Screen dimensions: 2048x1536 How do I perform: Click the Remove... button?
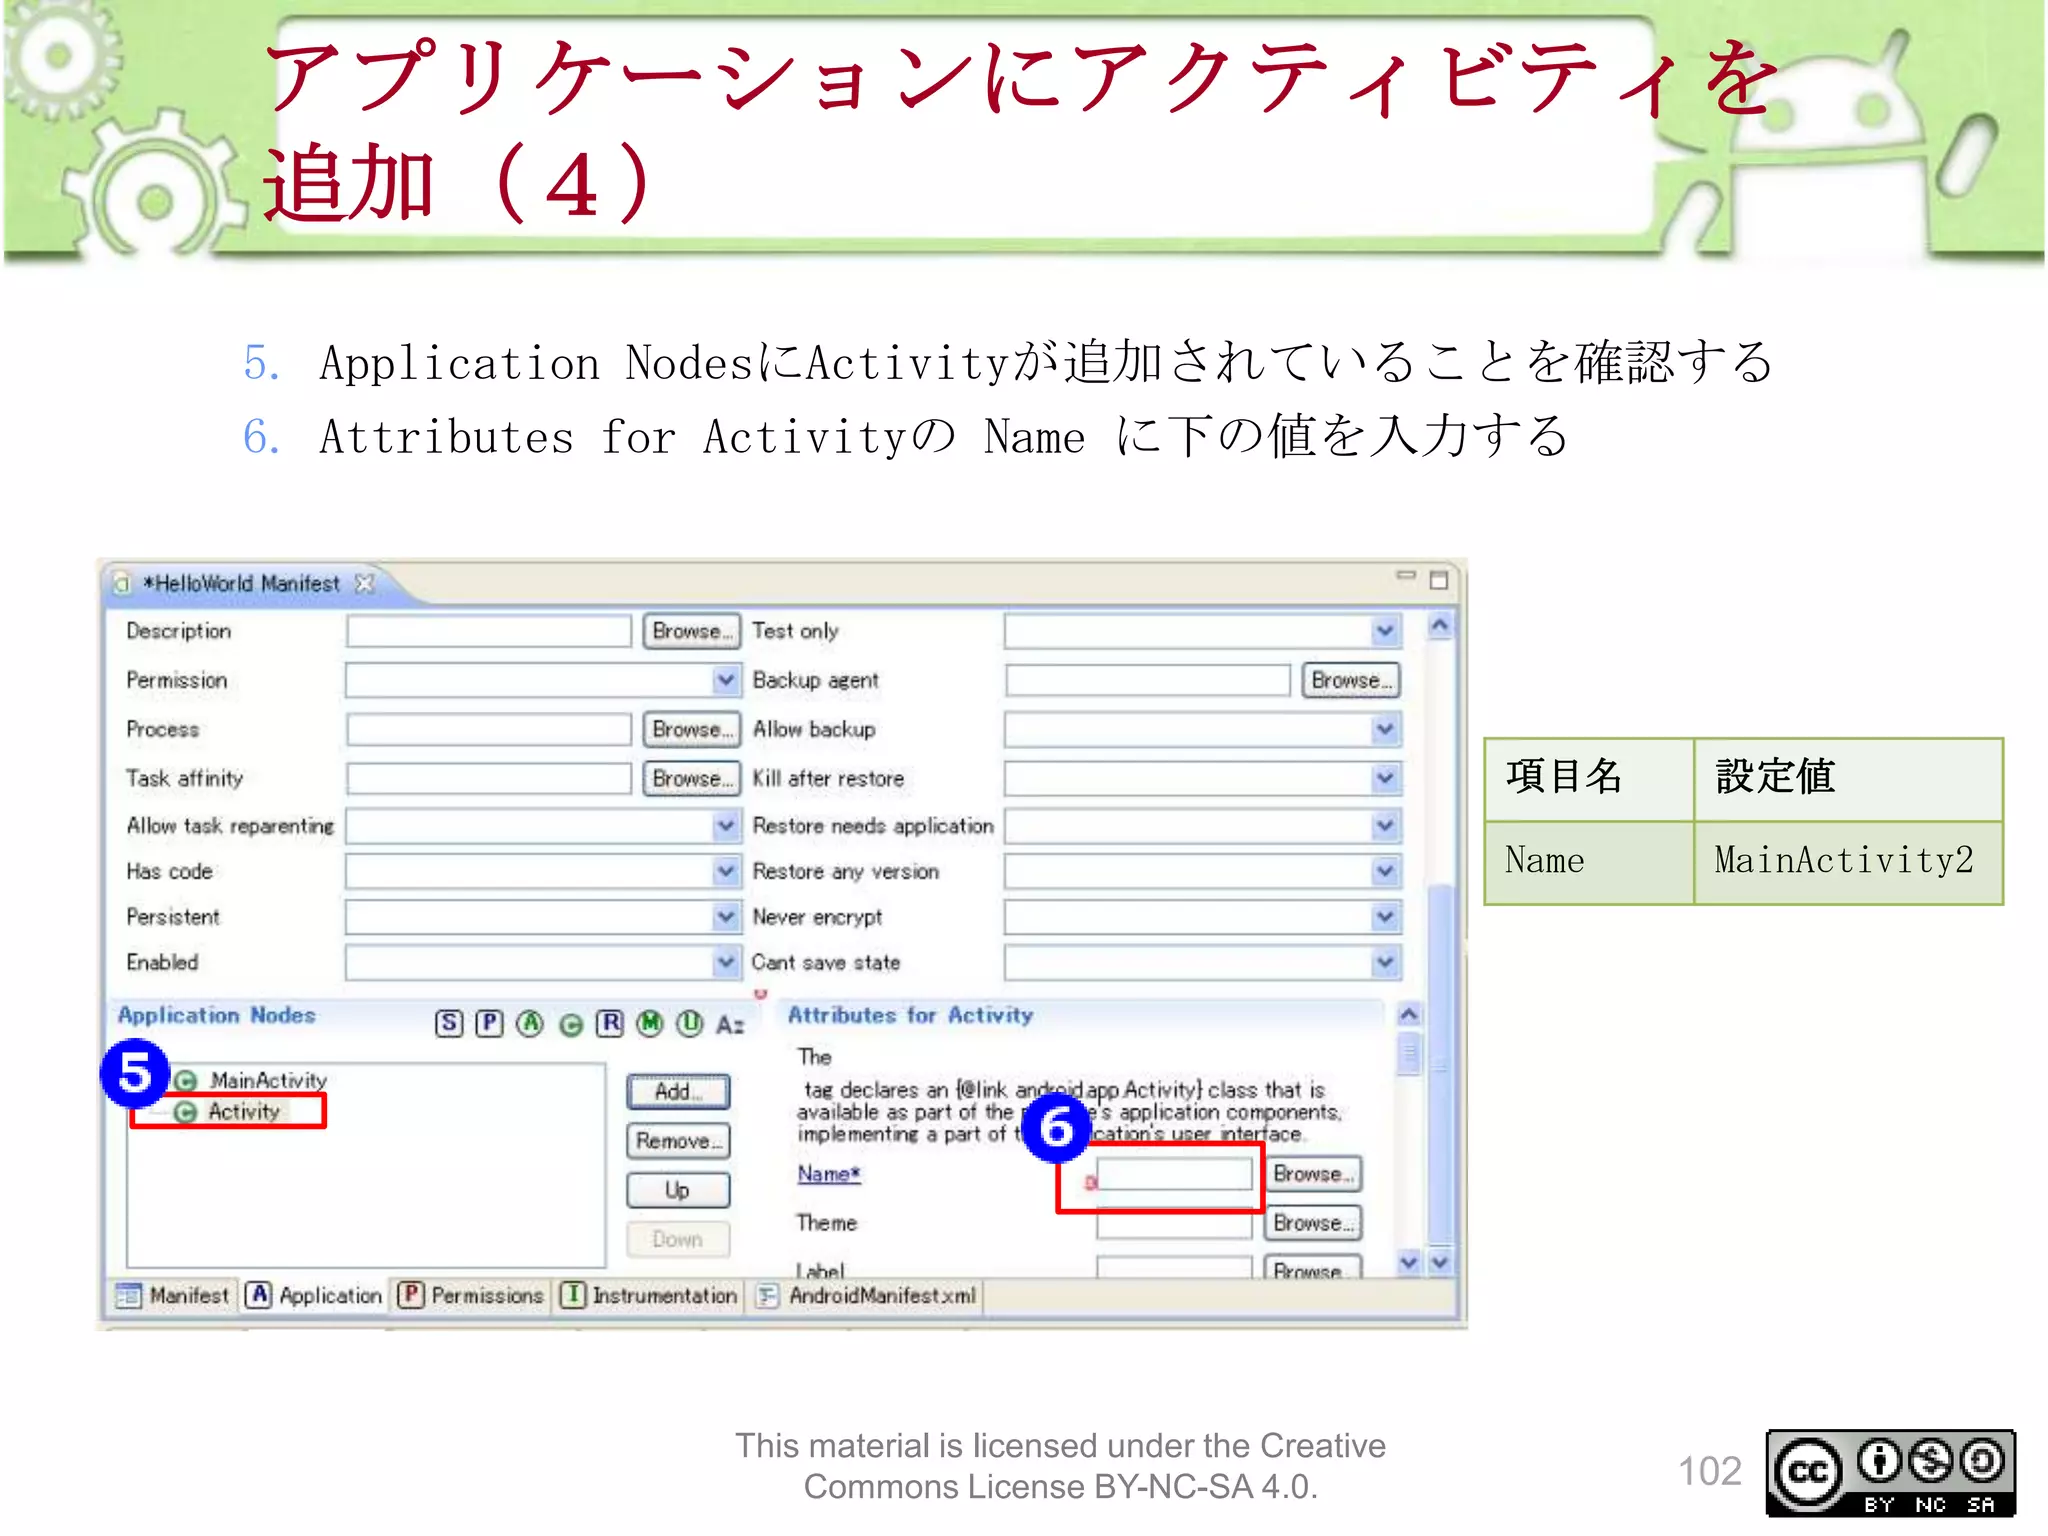(x=678, y=1141)
